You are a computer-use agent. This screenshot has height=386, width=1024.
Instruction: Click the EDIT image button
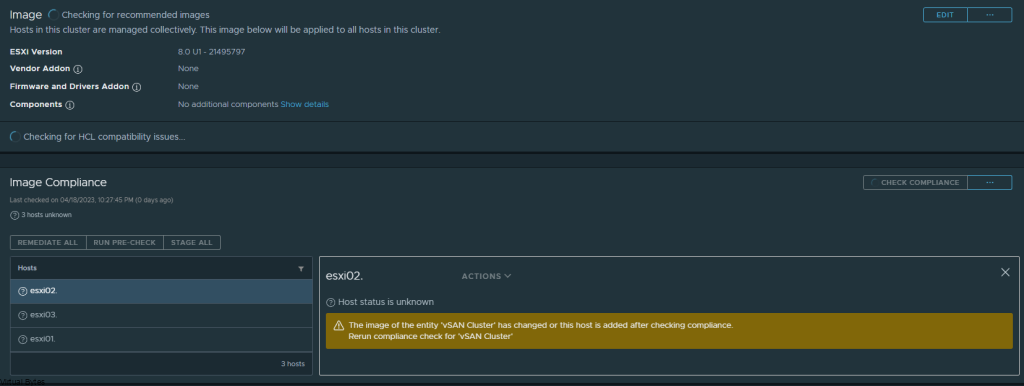(x=945, y=14)
